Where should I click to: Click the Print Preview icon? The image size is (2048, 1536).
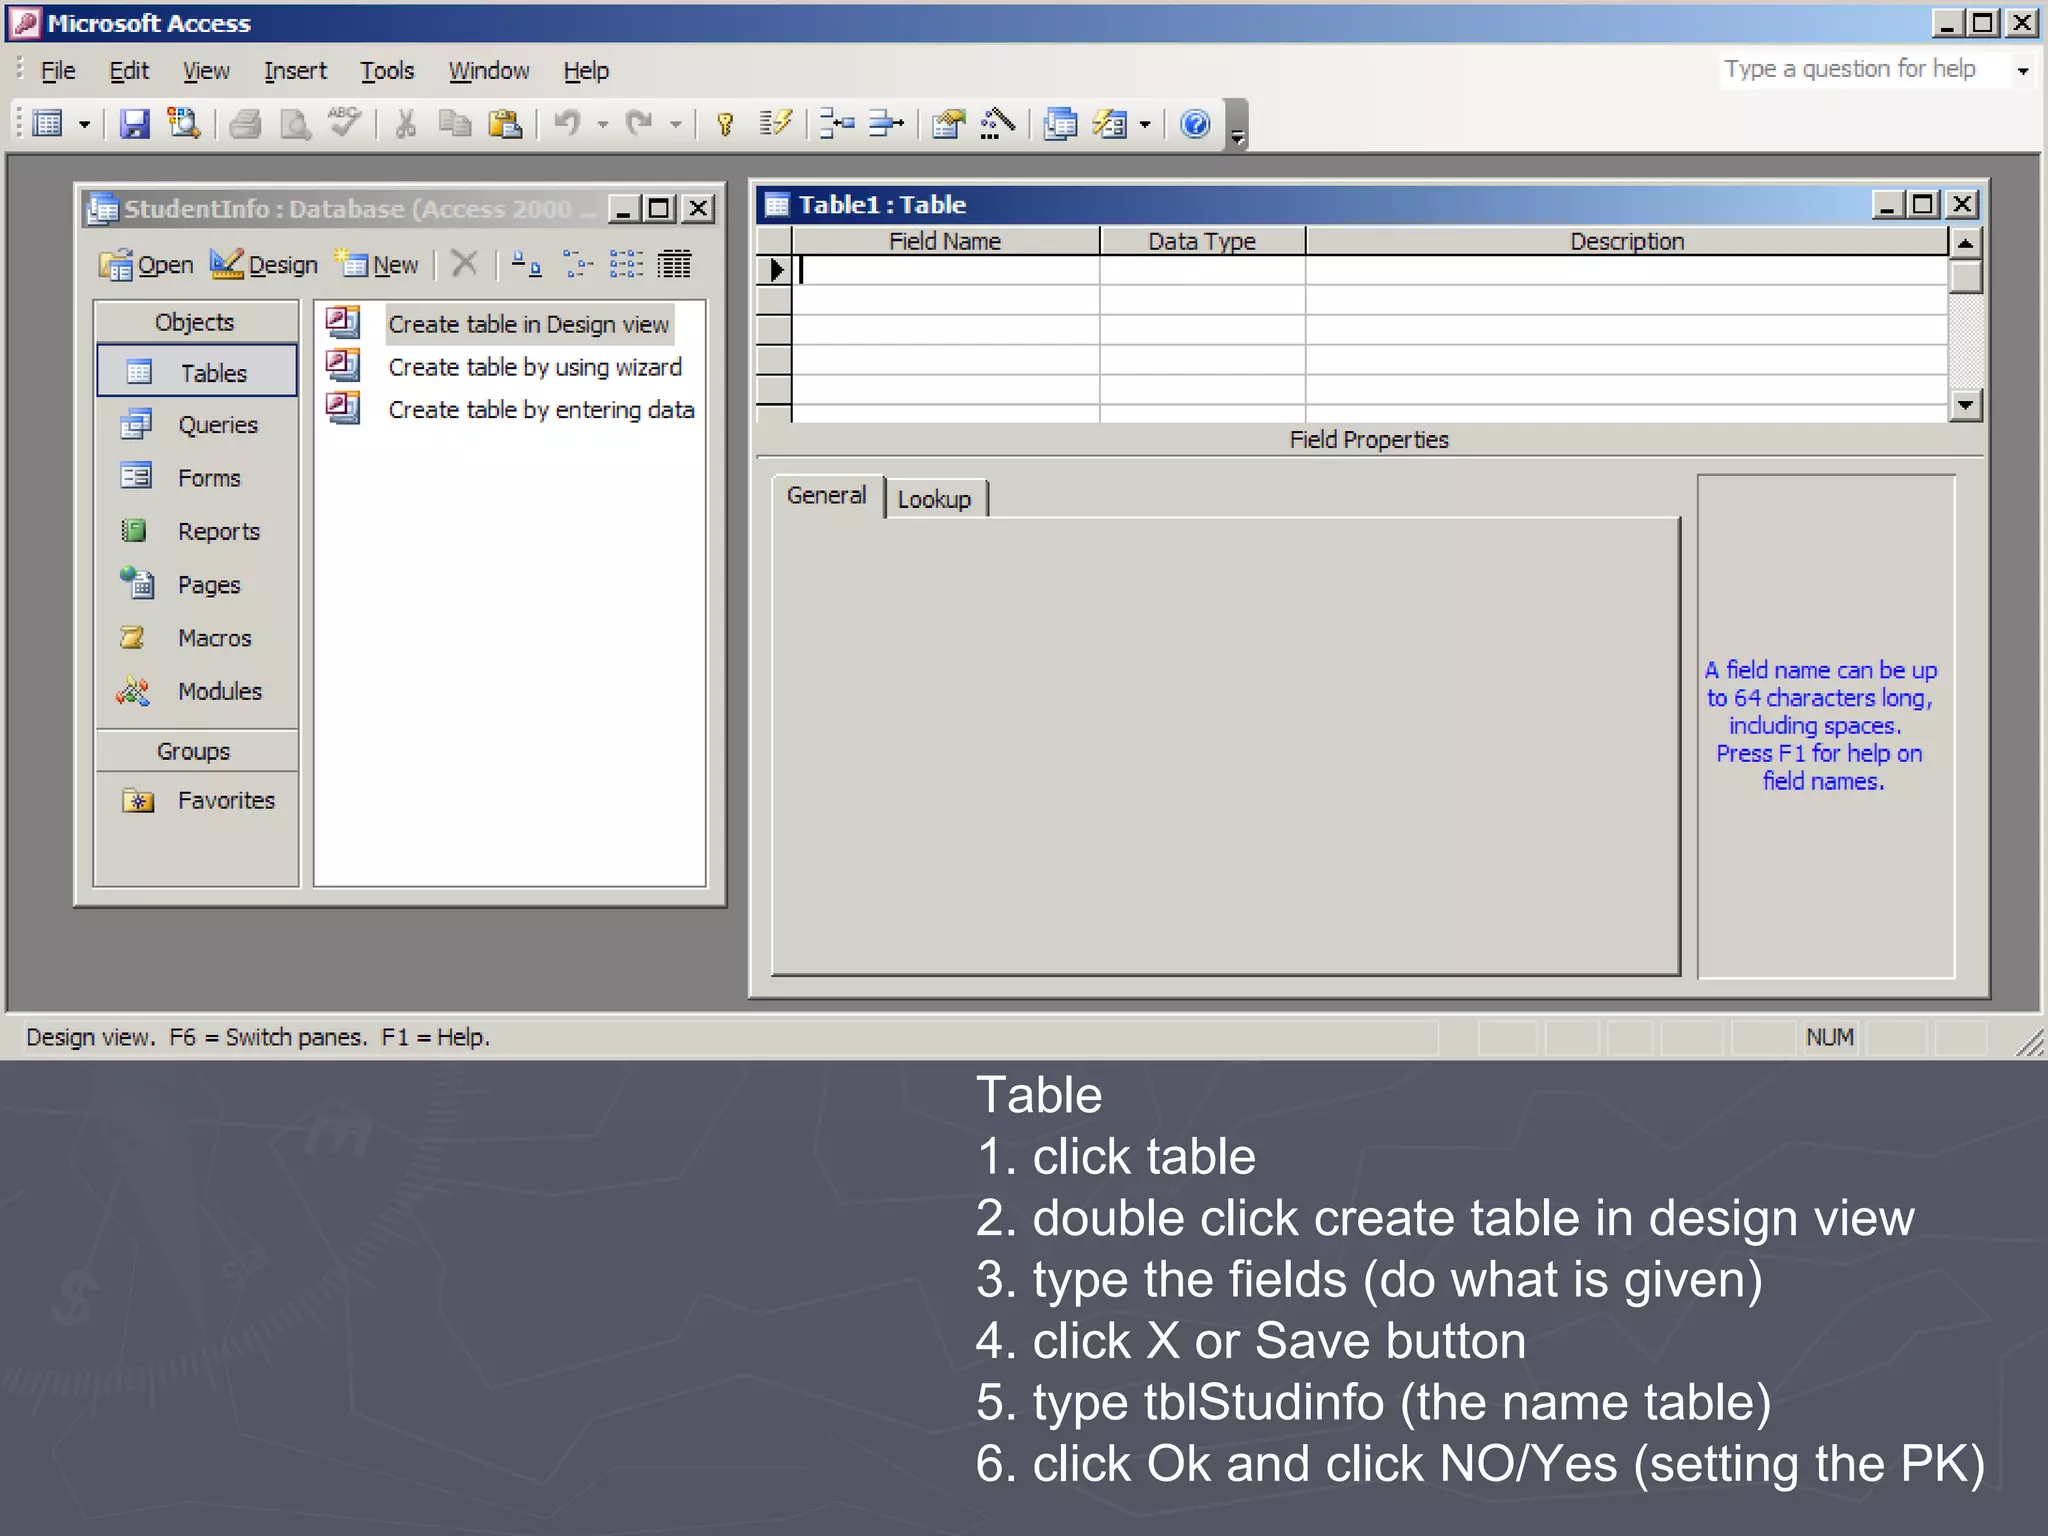coord(295,124)
